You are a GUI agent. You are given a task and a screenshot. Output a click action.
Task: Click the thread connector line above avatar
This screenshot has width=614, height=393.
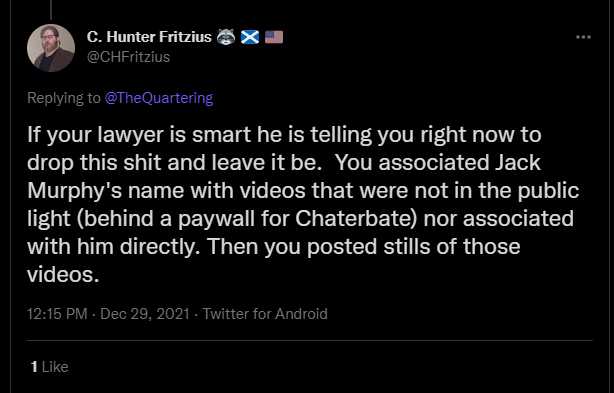(x=51, y=9)
